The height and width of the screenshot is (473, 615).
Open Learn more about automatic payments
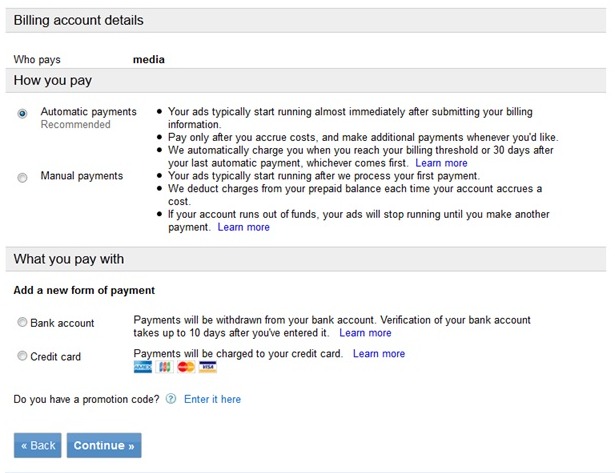tap(441, 163)
